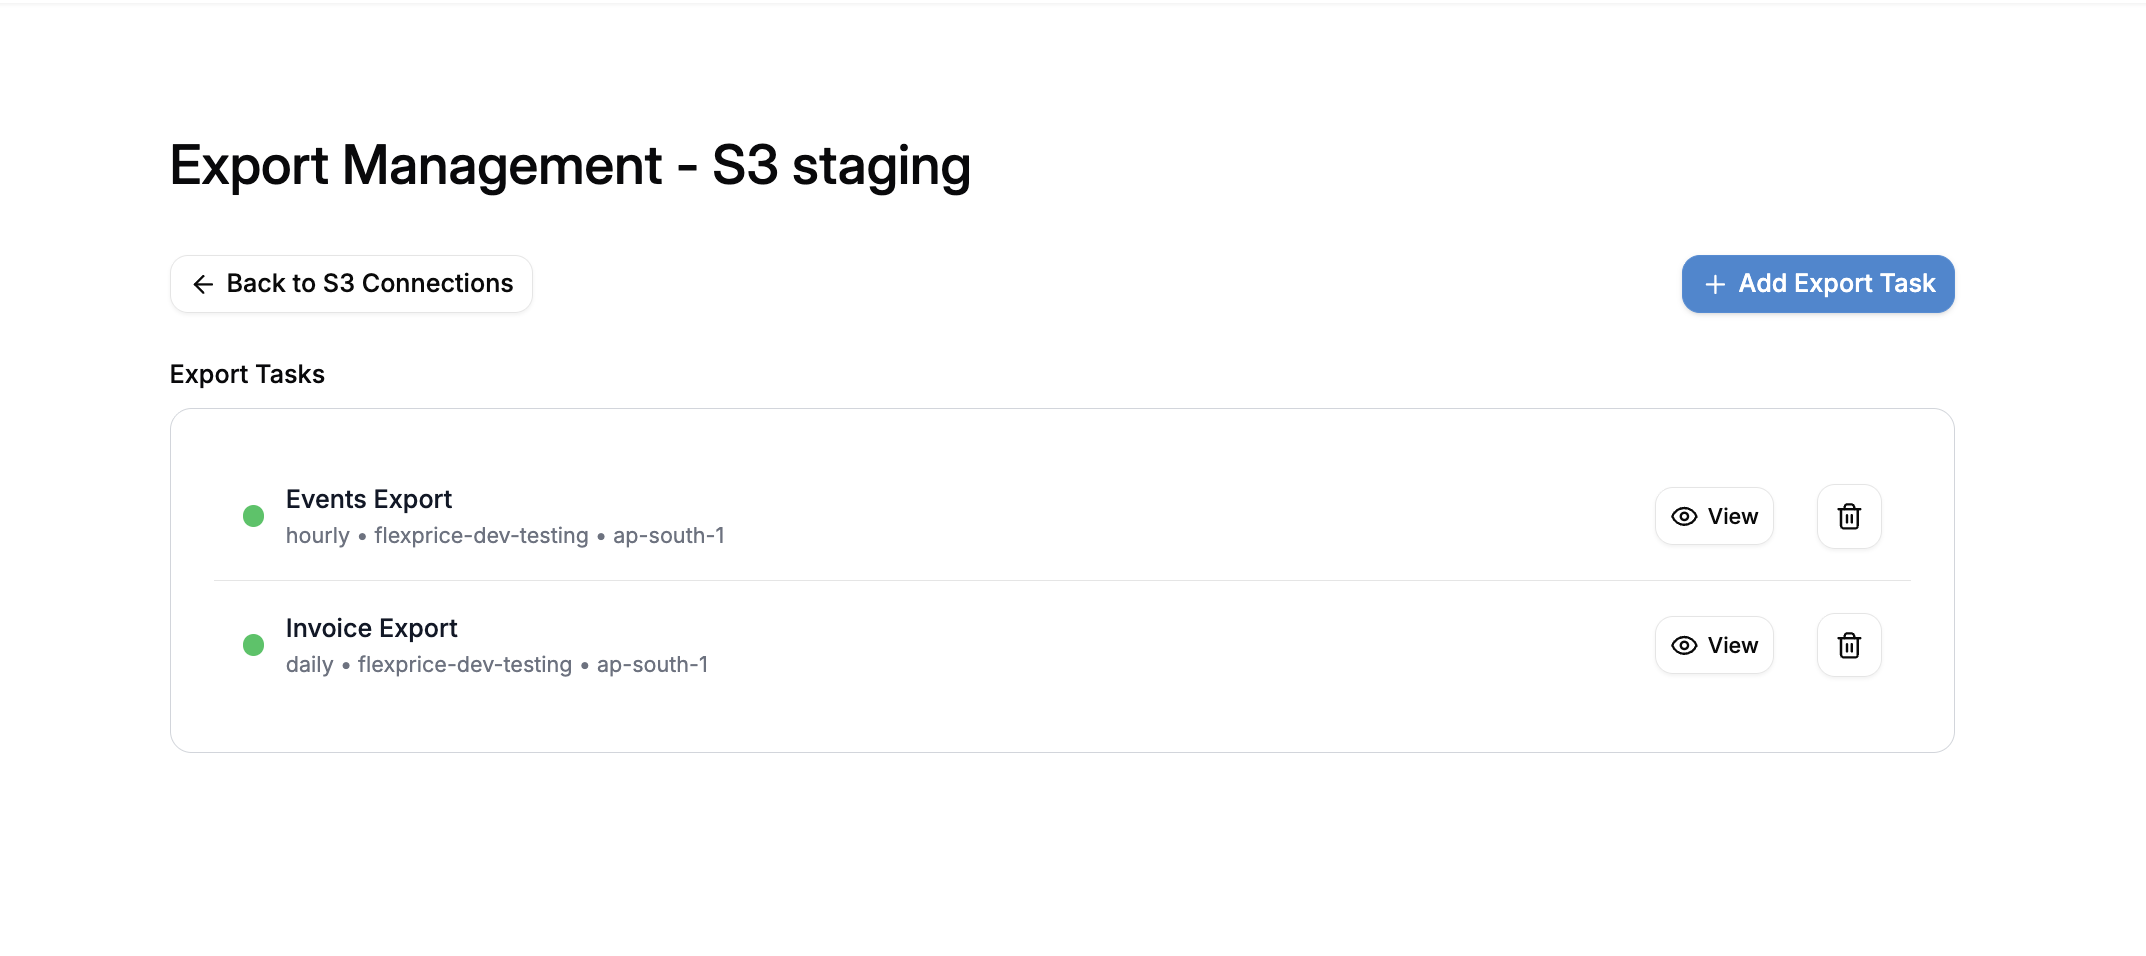Click the eye icon for Events Export

click(1684, 516)
